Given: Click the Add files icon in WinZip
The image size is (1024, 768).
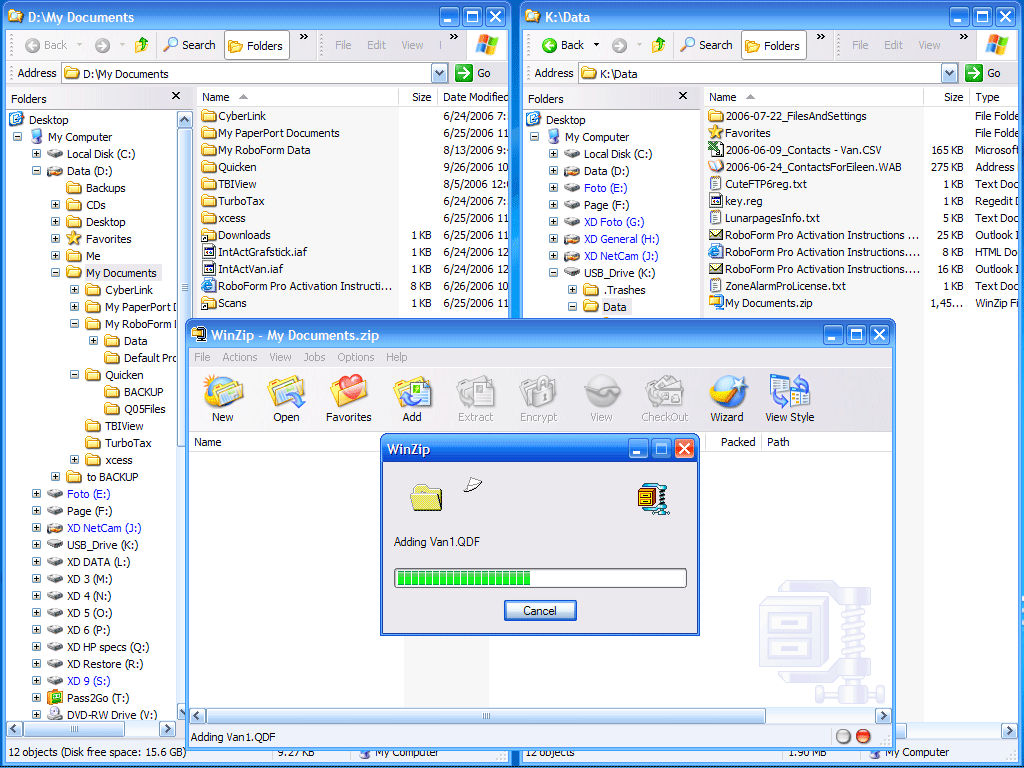Looking at the screenshot, I should 412,397.
